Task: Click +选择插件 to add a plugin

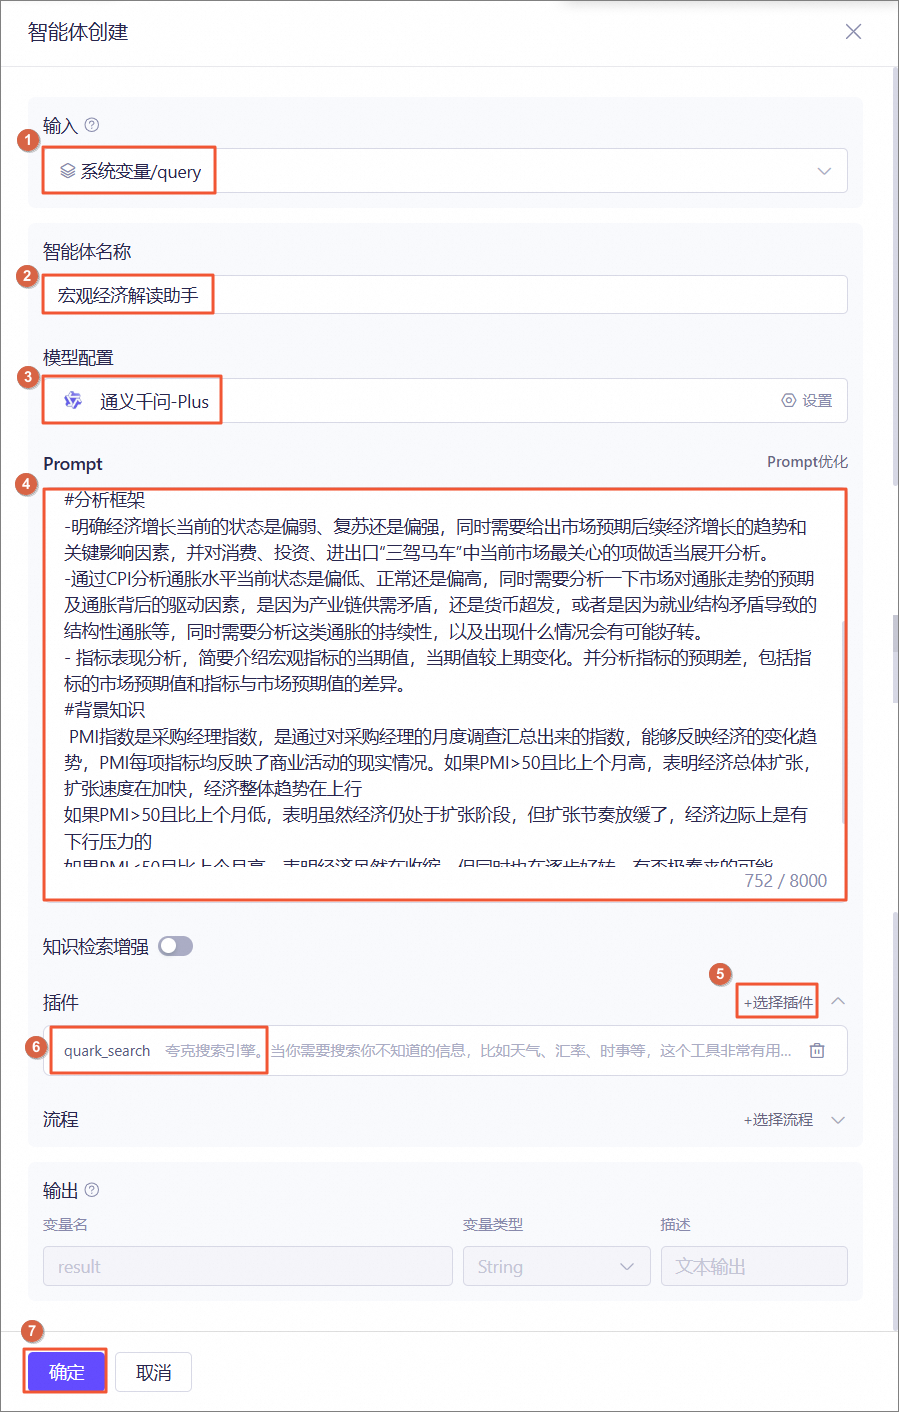Action: click(778, 1002)
